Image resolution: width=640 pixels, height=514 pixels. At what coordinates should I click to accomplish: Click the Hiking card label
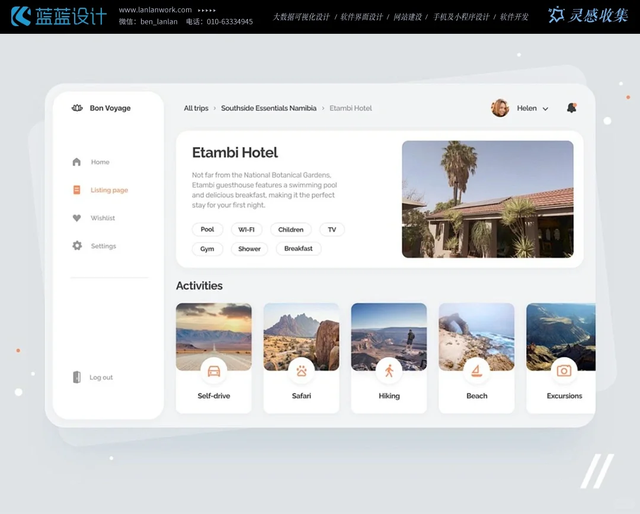tap(389, 396)
